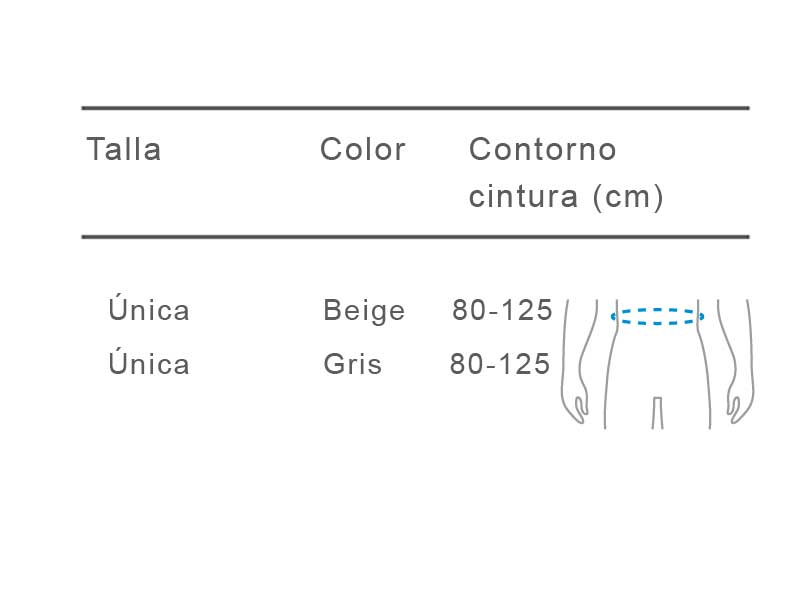The image size is (800, 600).
Task: Select the left blue dot on waistline
Action: point(614,316)
